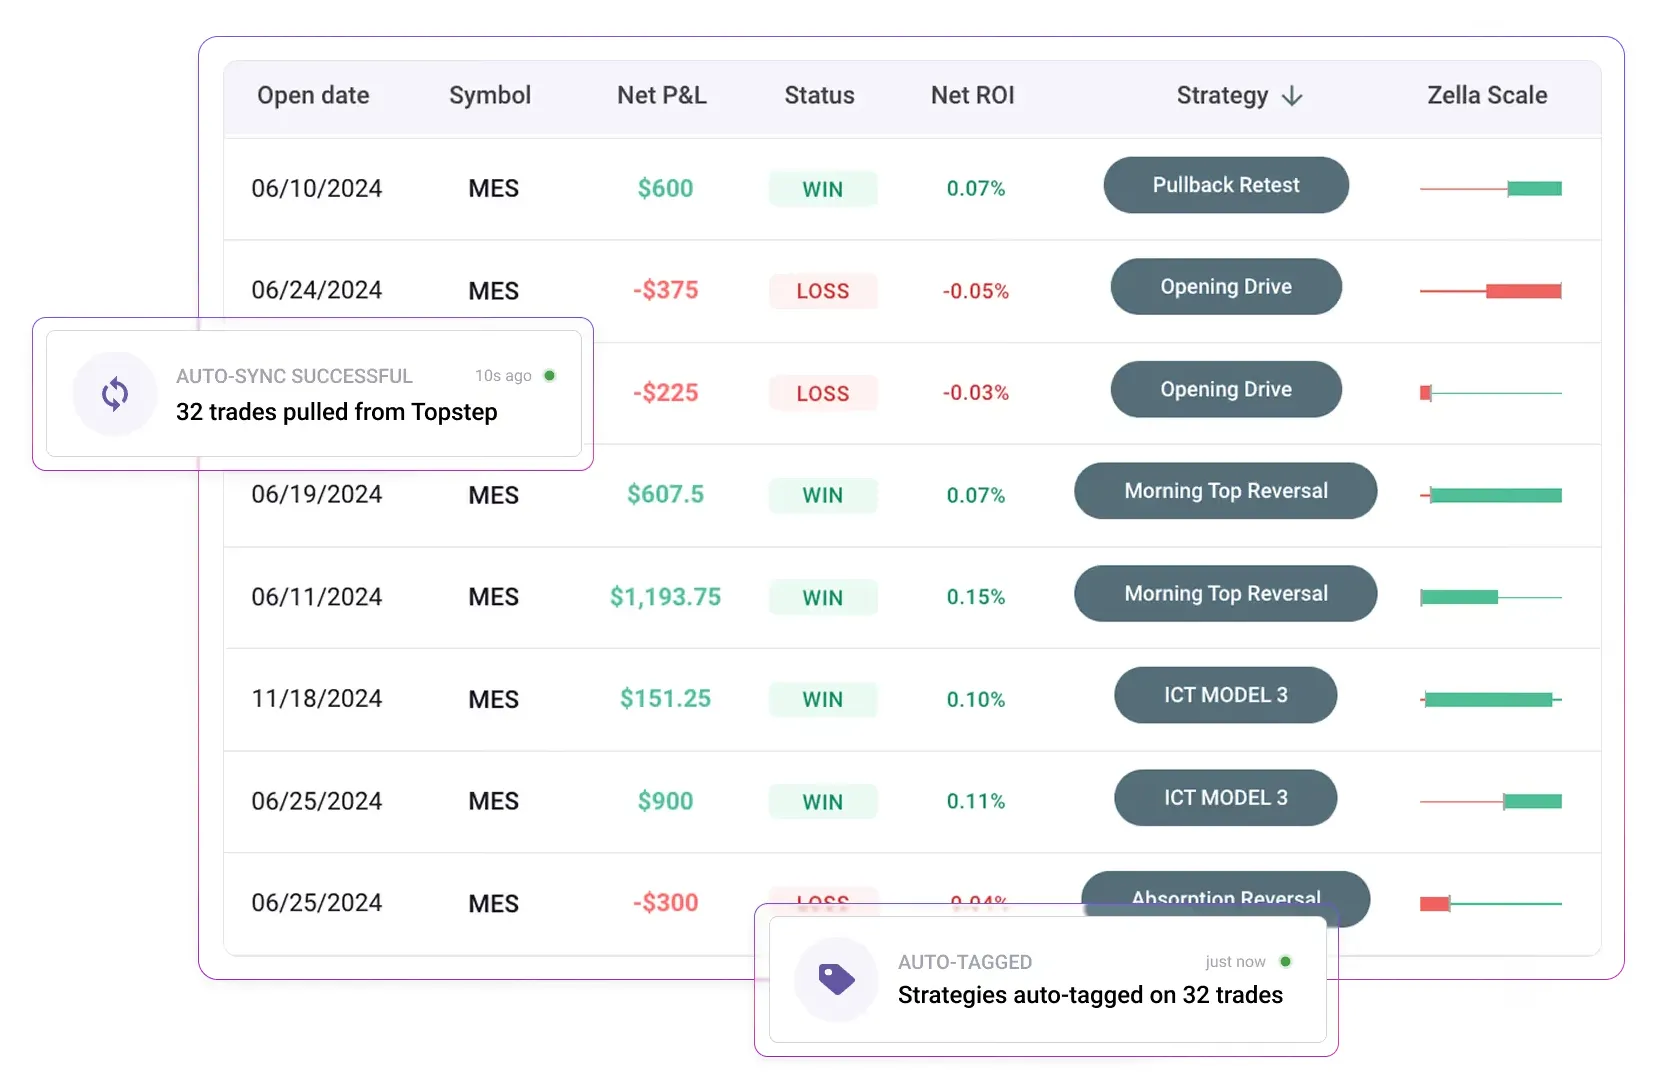Click the Zella Scale bar for $1,193.75 trade
The width and height of the screenshot is (1657, 1090).
[1491, 597]
